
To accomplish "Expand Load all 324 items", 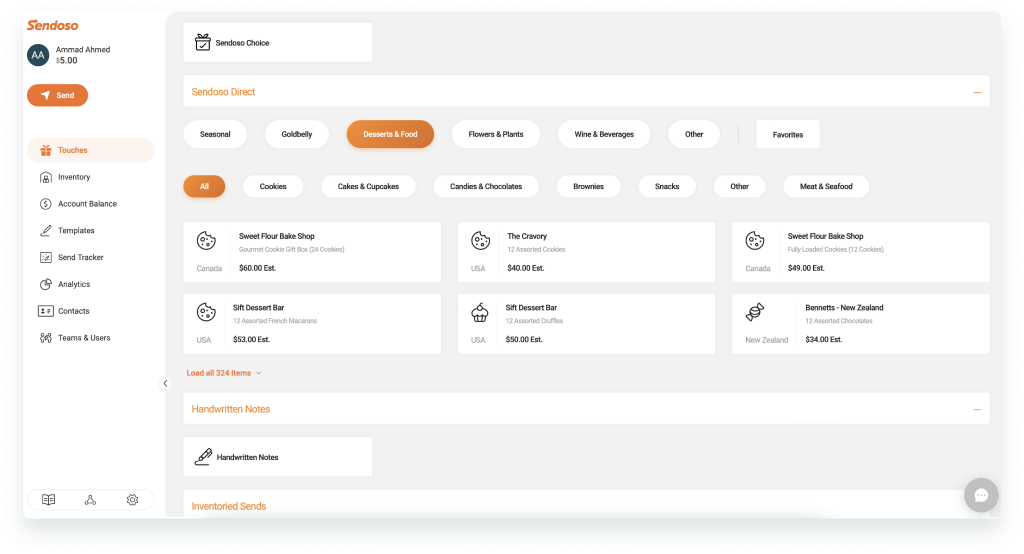I will [x=224, y=373].
